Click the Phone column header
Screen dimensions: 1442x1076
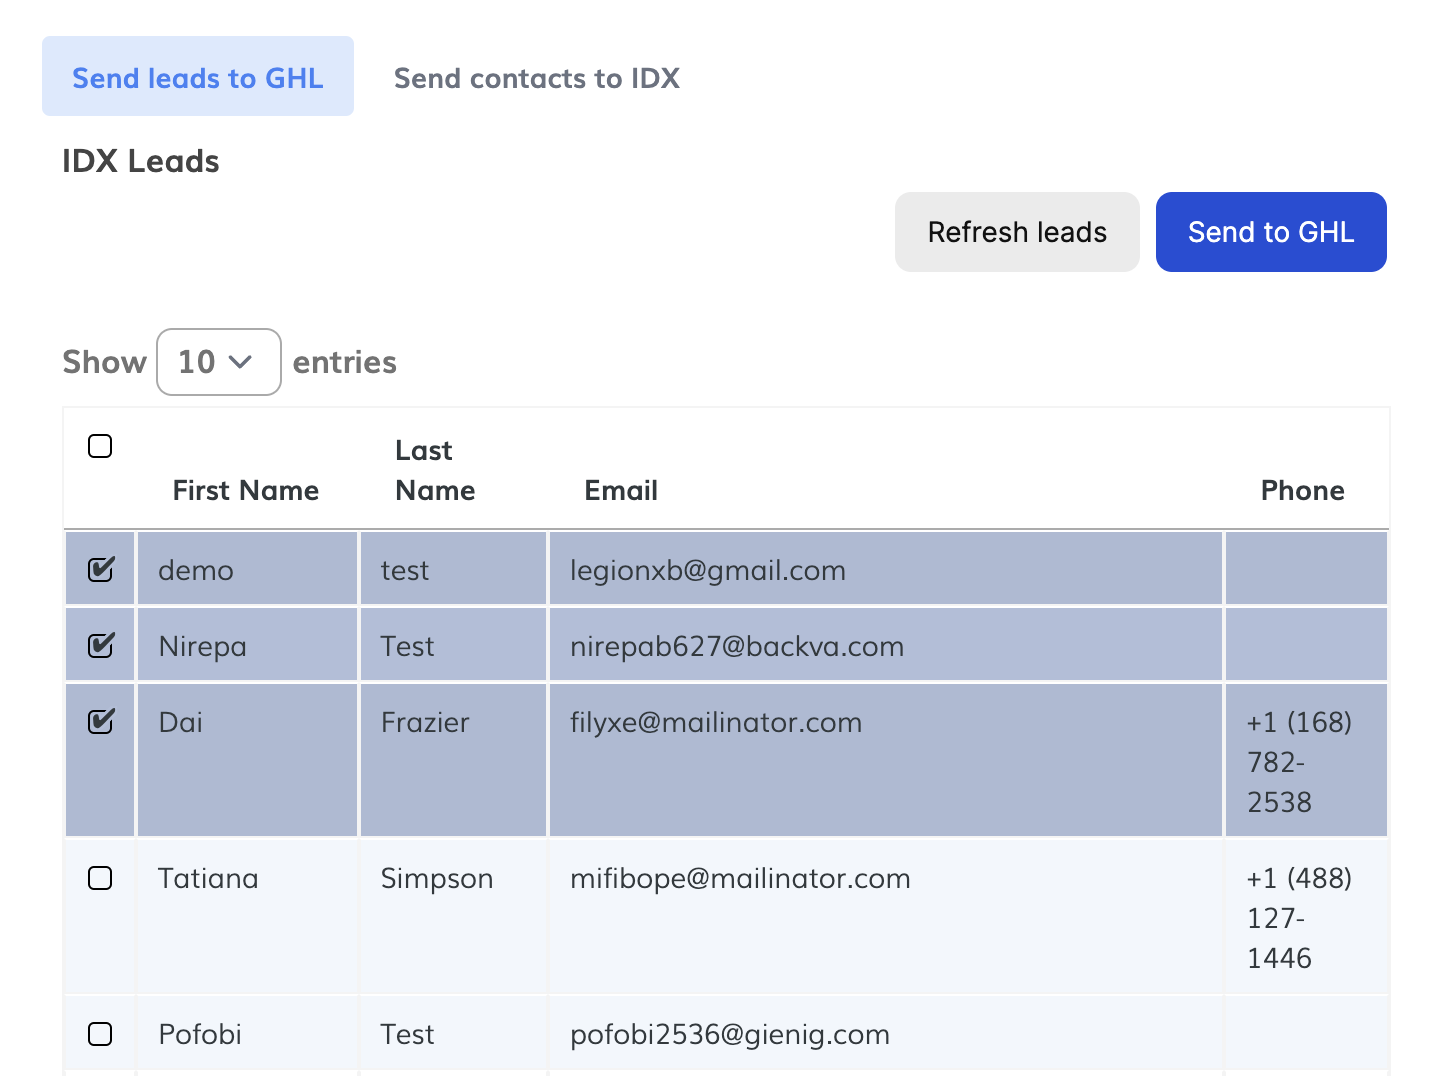click(x=1302, y=490)
